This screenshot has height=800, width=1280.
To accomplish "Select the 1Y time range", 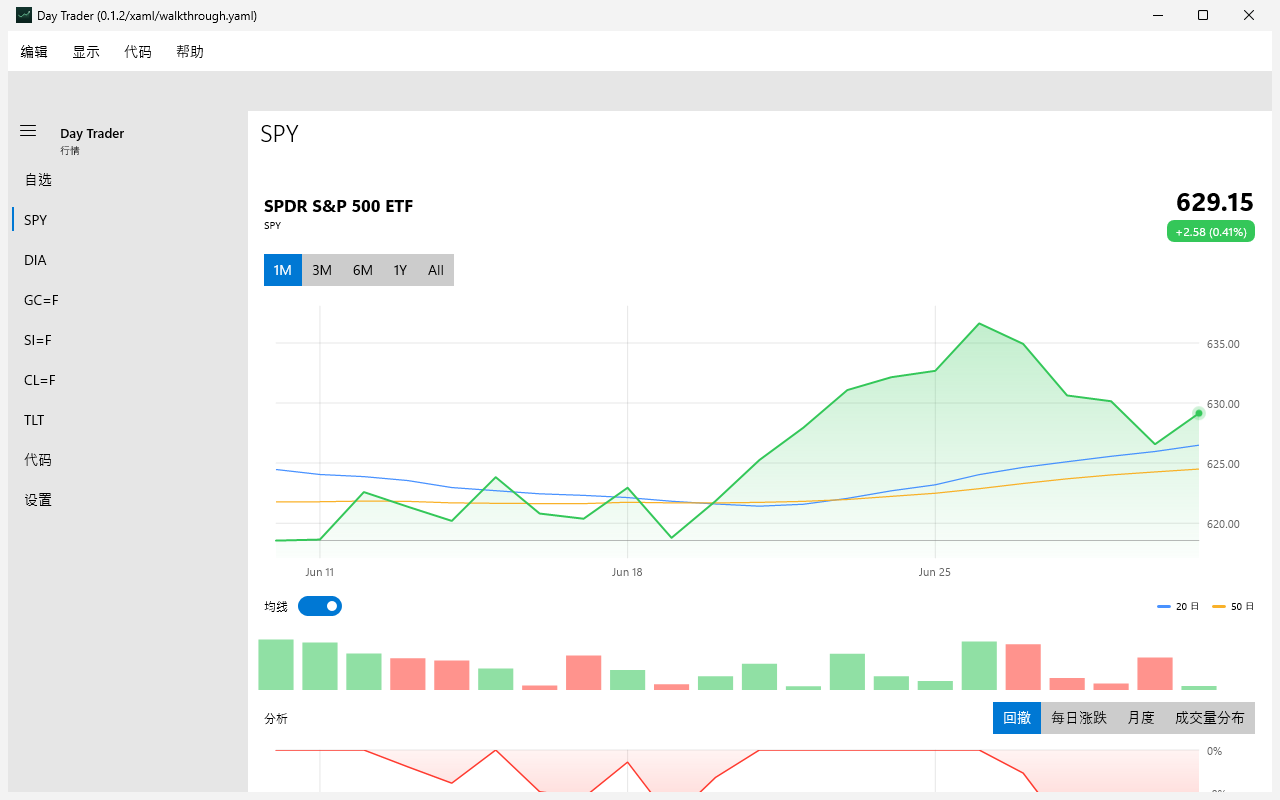I will click(400, 270).
